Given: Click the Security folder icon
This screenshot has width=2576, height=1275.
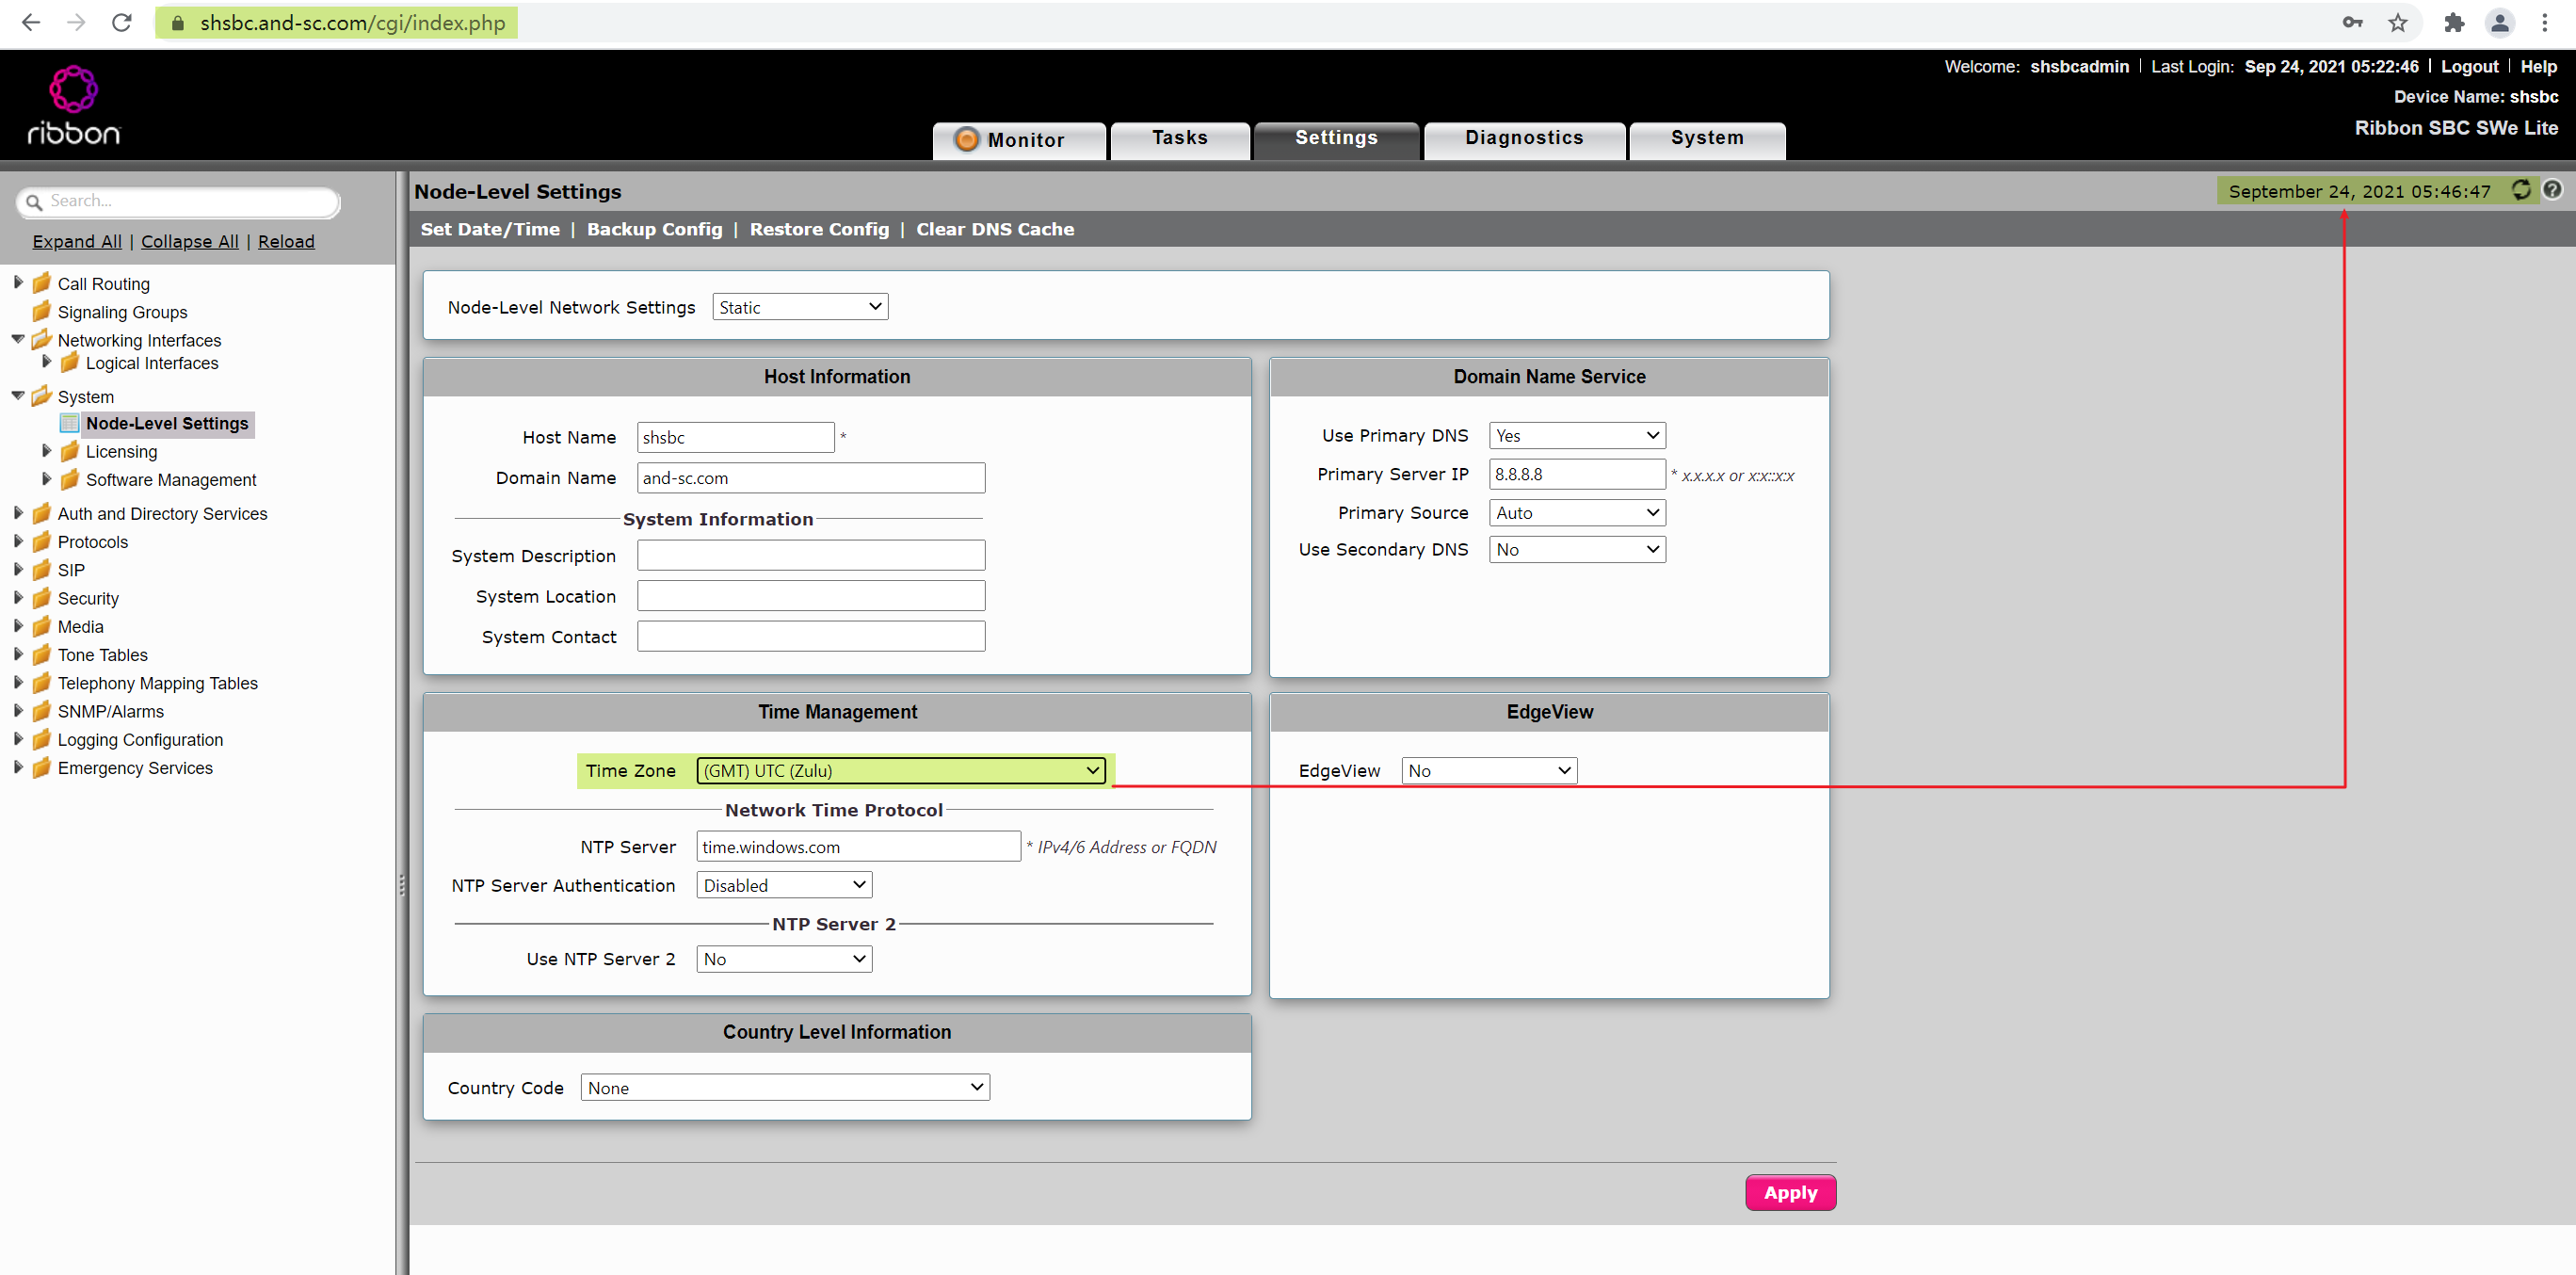Looking at the screenshot, I should pos(41,598).
